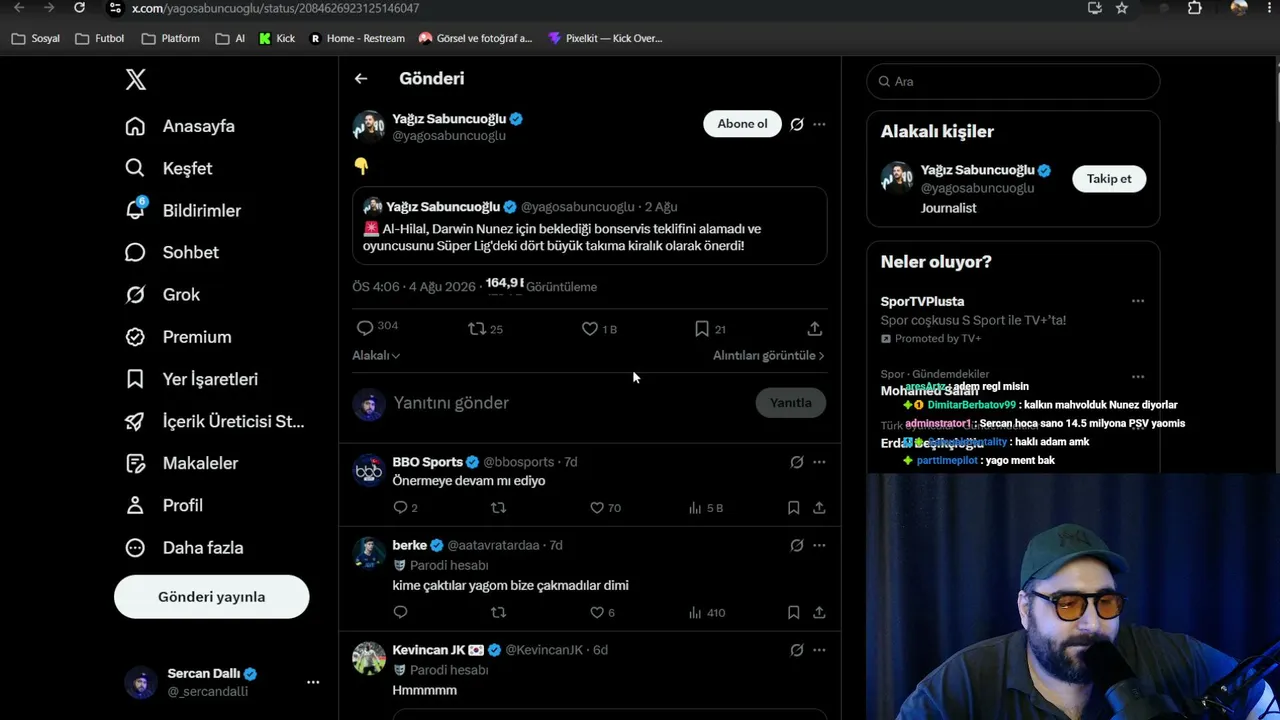Repost the BBO Sports reply
The image size is (1280, 720).
coord(498,508)
